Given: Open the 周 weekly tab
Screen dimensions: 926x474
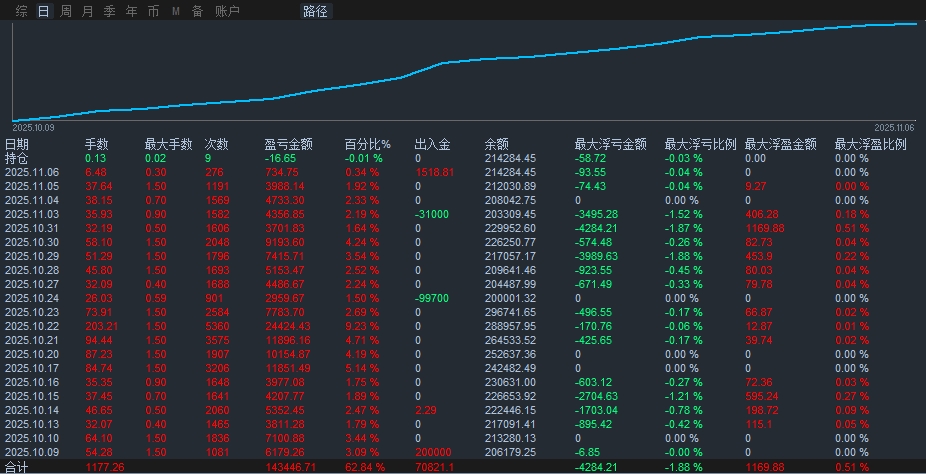Looking at the screenshot, I should click(x=66, y=11).
